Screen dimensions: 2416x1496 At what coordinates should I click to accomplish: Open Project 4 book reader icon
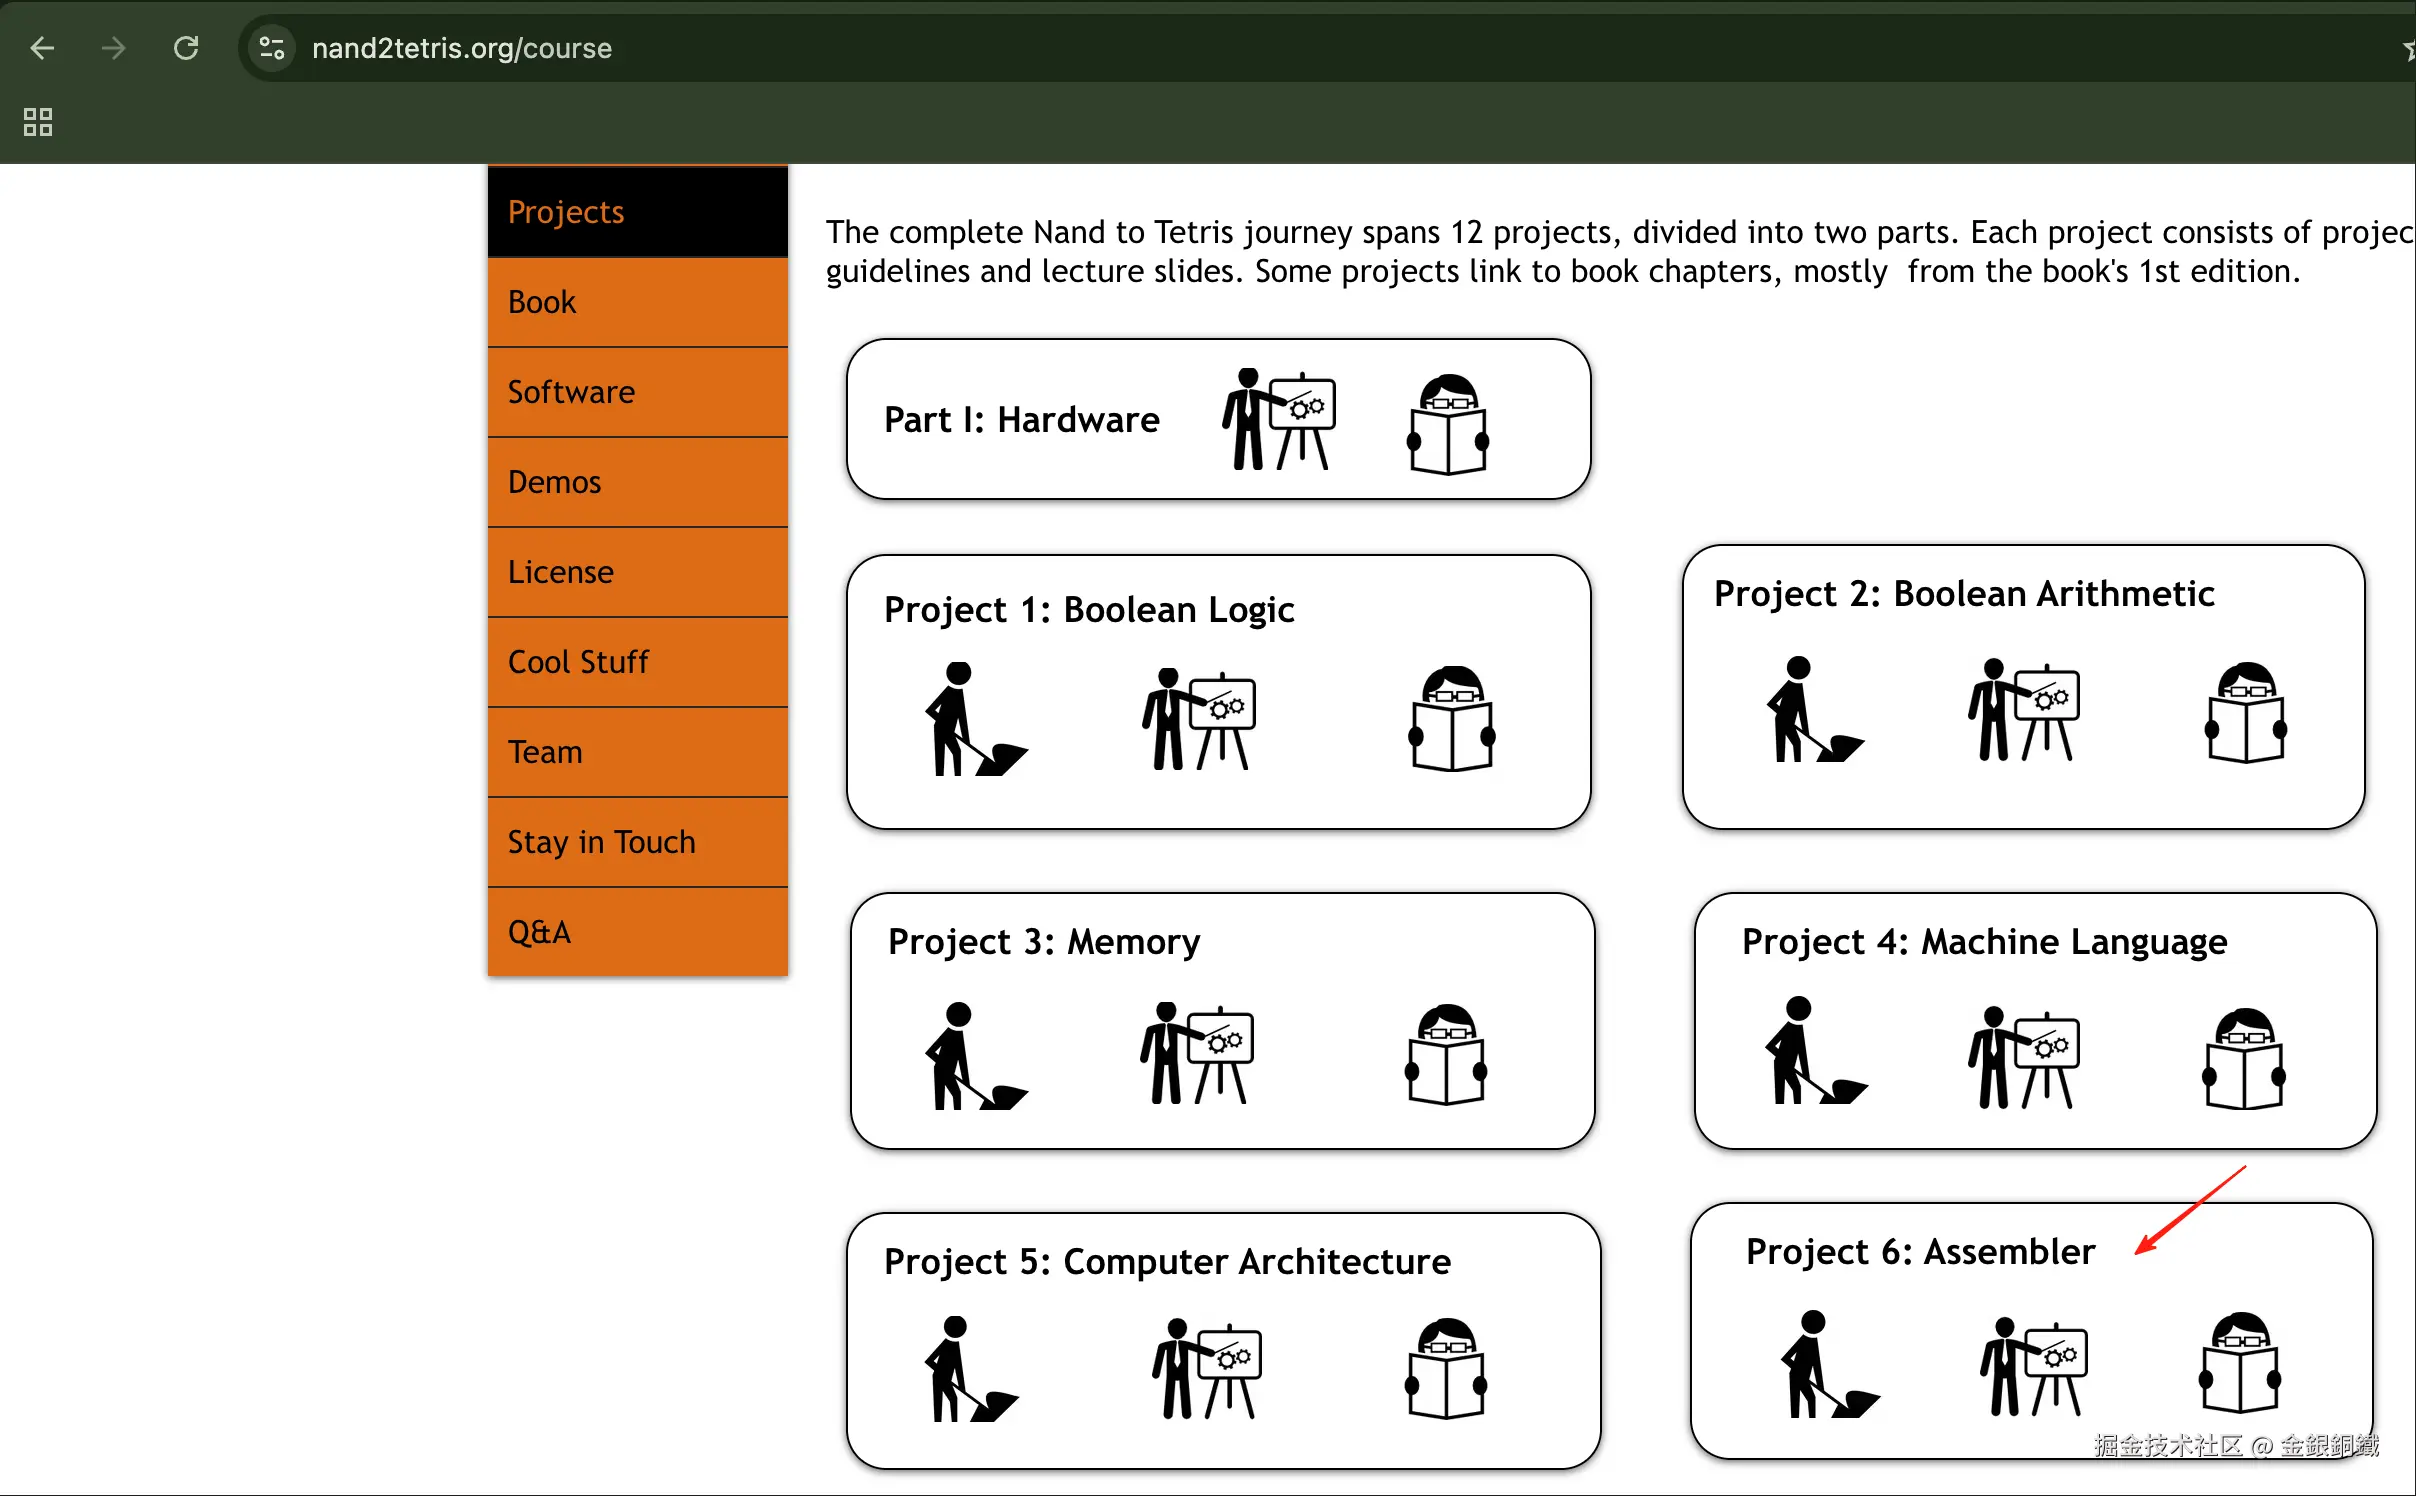pyautogui.click(x=2244, y=1060)
